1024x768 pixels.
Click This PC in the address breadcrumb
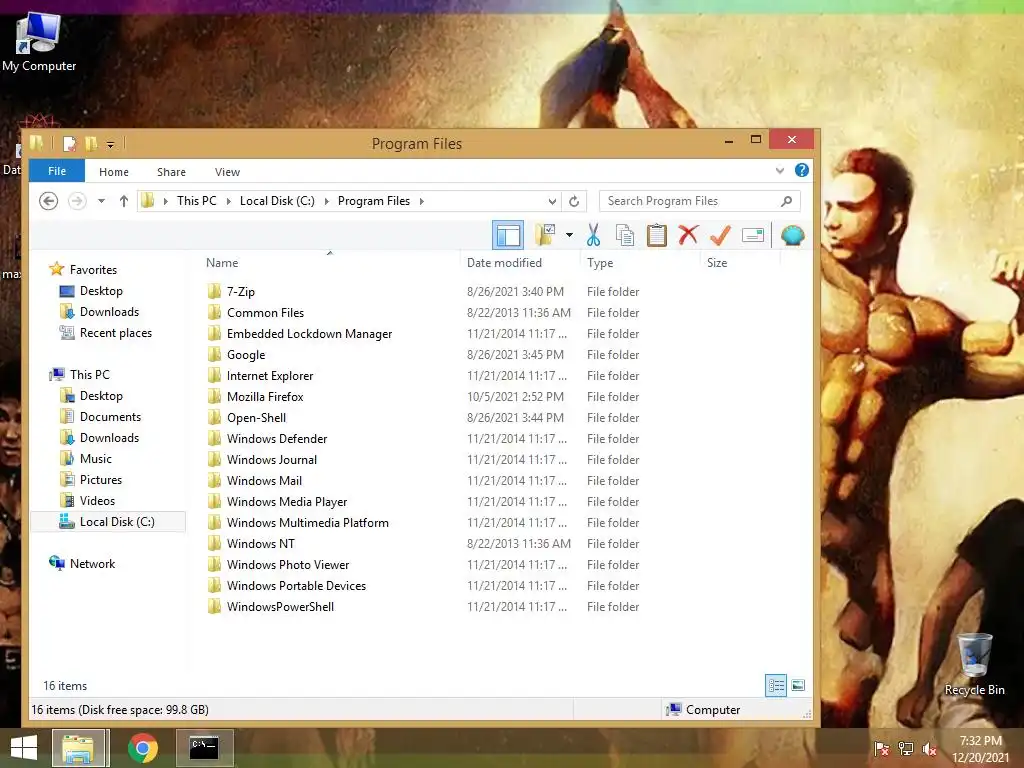tap(197, 201)
